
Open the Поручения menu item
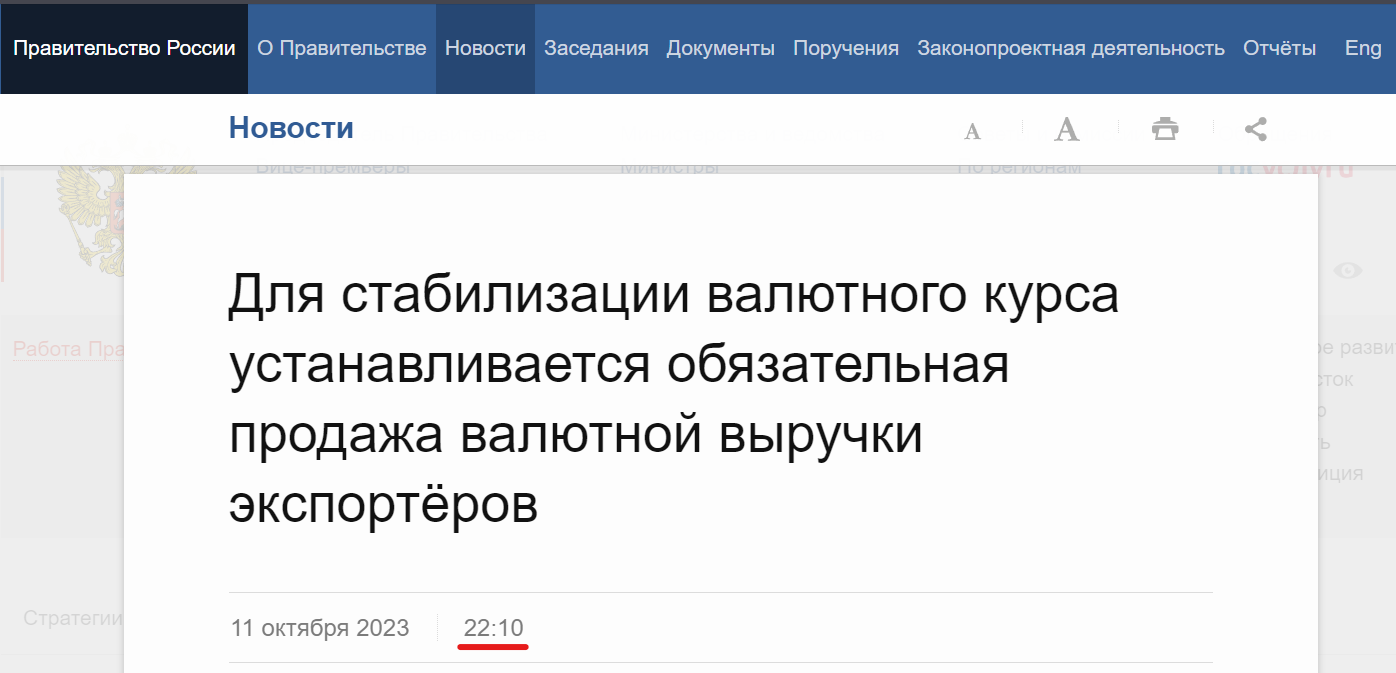846,48
